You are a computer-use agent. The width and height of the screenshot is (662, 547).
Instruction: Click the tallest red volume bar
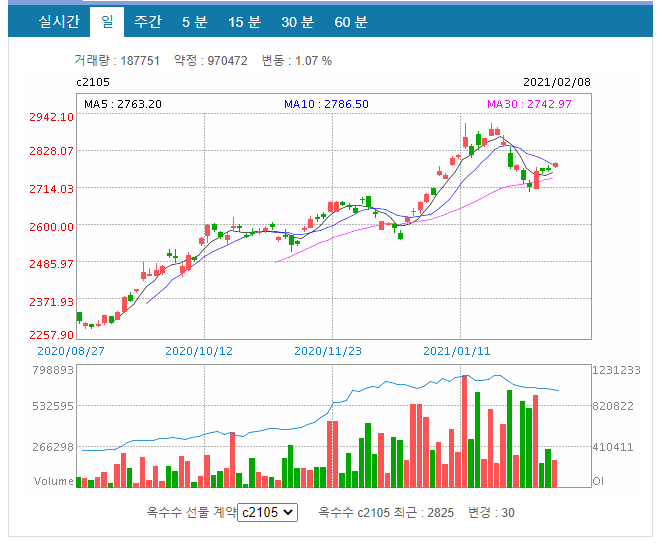464,431
